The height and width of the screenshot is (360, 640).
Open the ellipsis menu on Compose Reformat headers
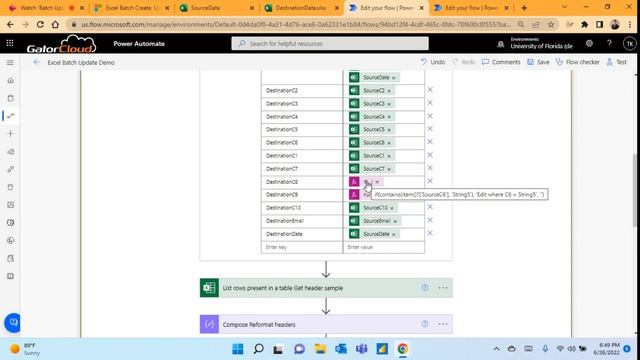click(443, 324)
